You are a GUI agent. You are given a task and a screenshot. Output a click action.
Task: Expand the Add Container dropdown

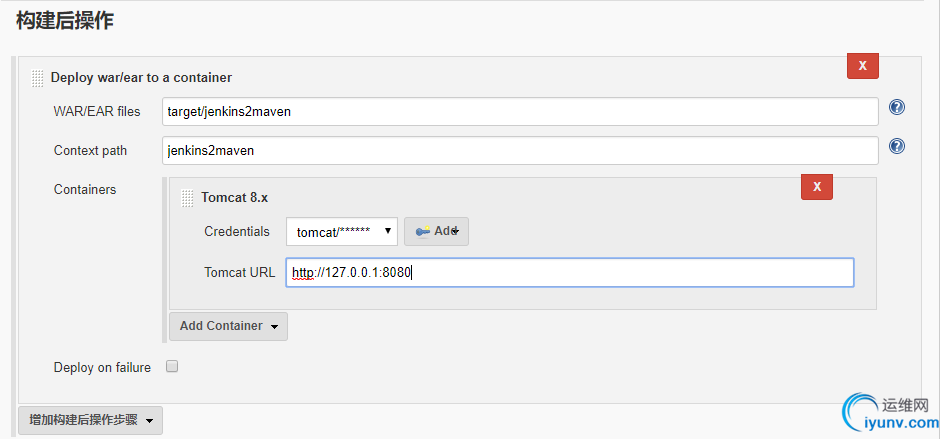point(228,326)
